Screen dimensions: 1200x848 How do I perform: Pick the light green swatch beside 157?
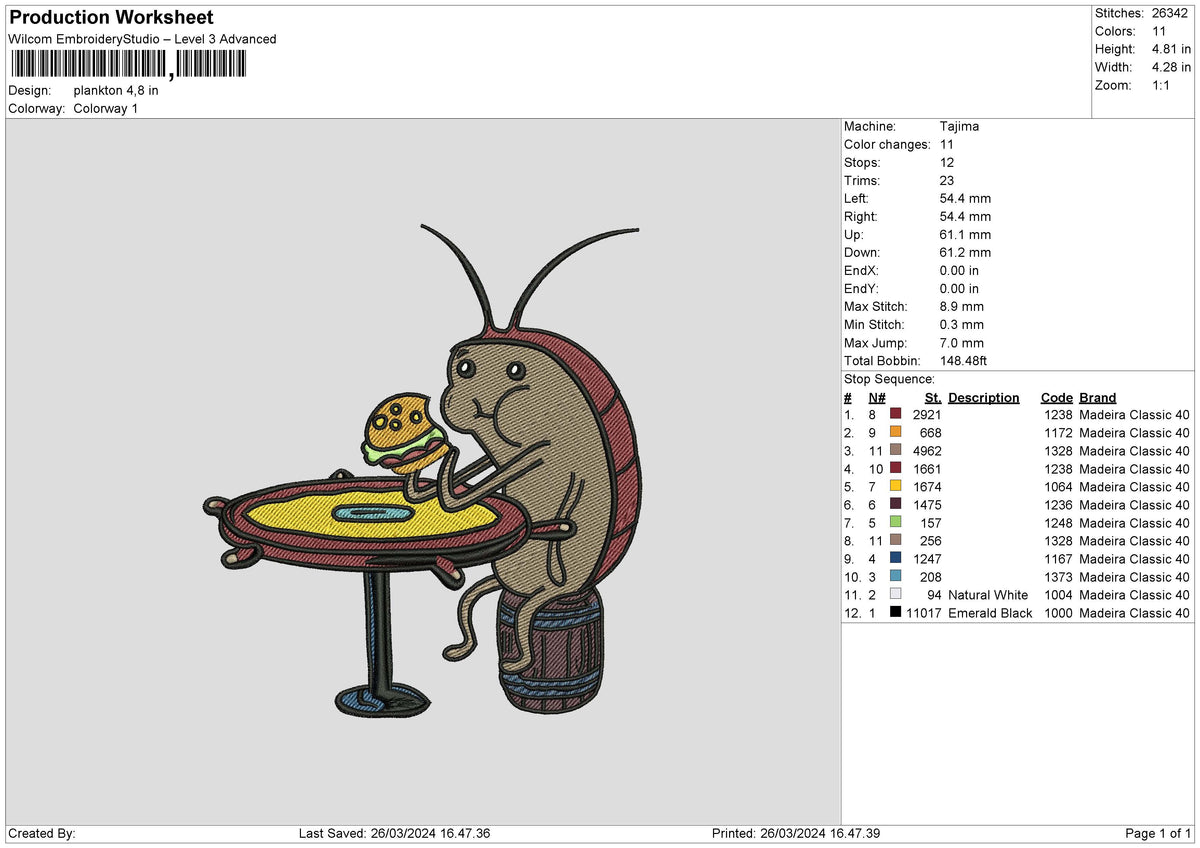[896, 522]
